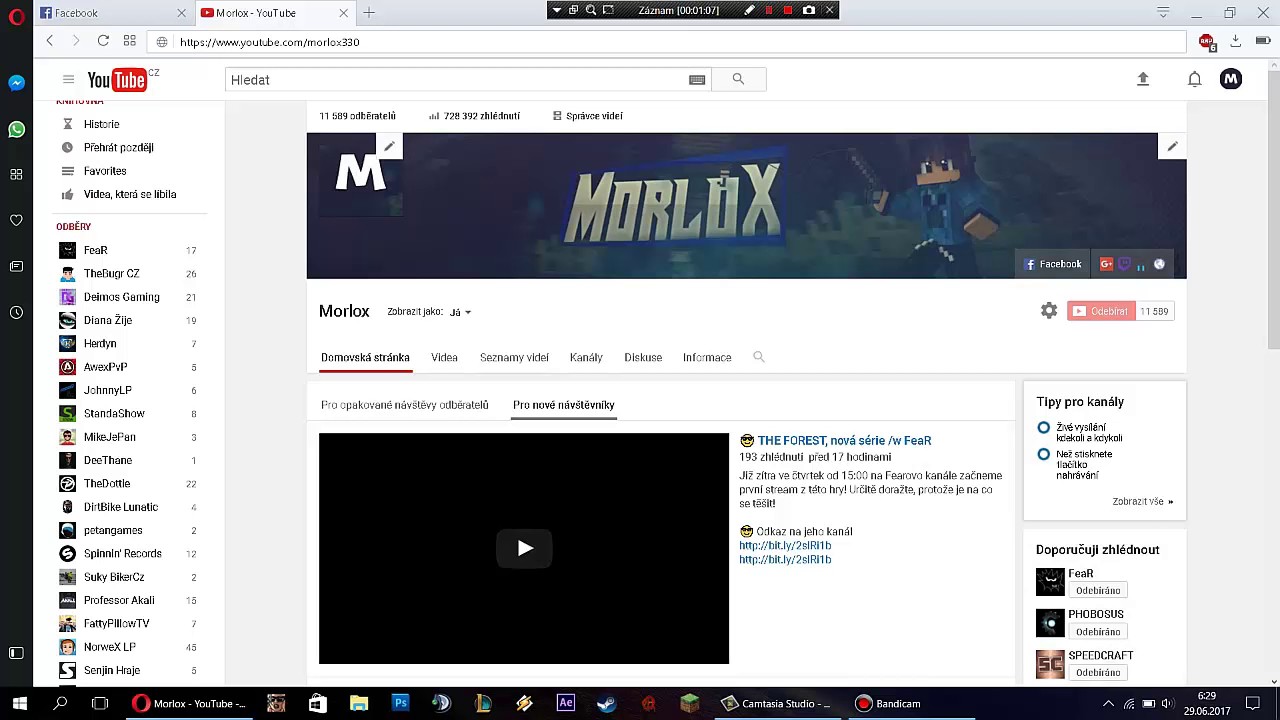Open history clock in Opera sidebar
Image resolution: width=1280 pixels, height=720 pixels.
click(16, 312)
